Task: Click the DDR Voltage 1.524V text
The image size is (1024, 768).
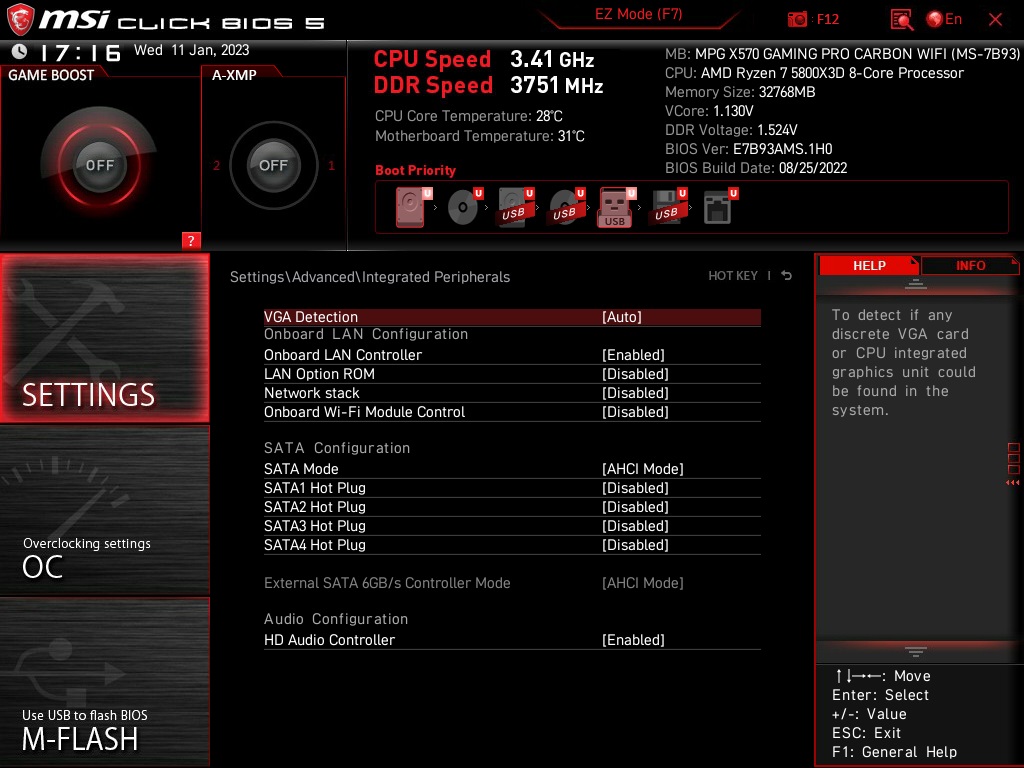Action: pyautogui.click(x=731, y=130)
